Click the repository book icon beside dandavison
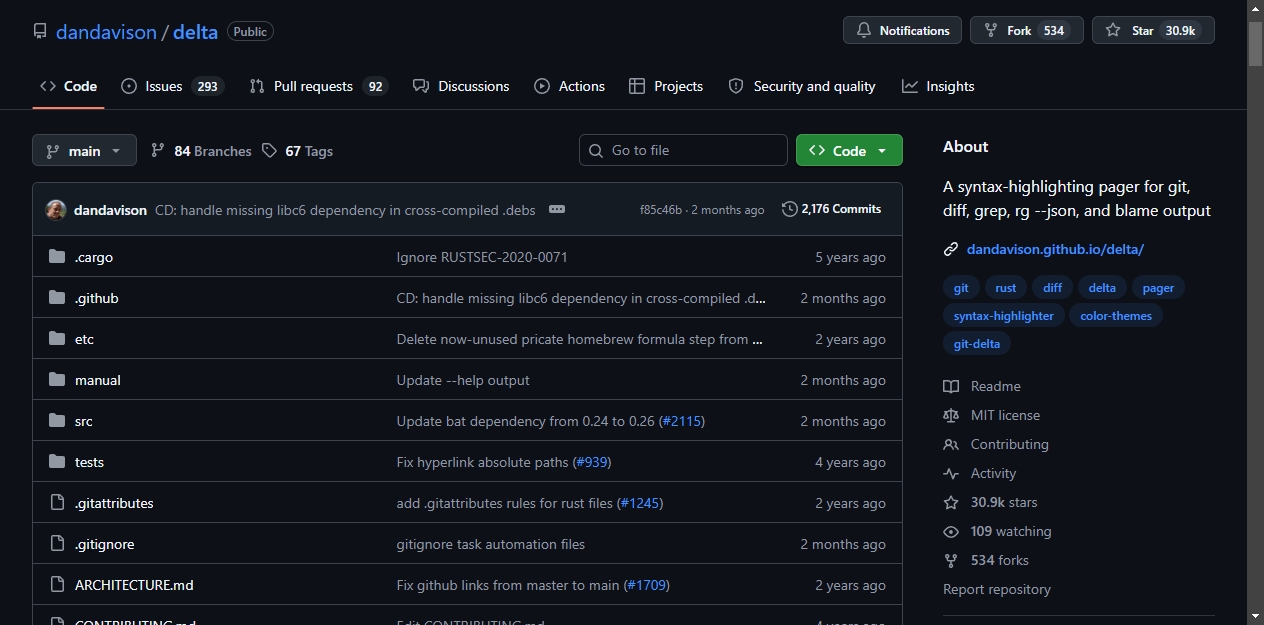The width and height of the screenshot is (1264, 625). click(40, 31)
